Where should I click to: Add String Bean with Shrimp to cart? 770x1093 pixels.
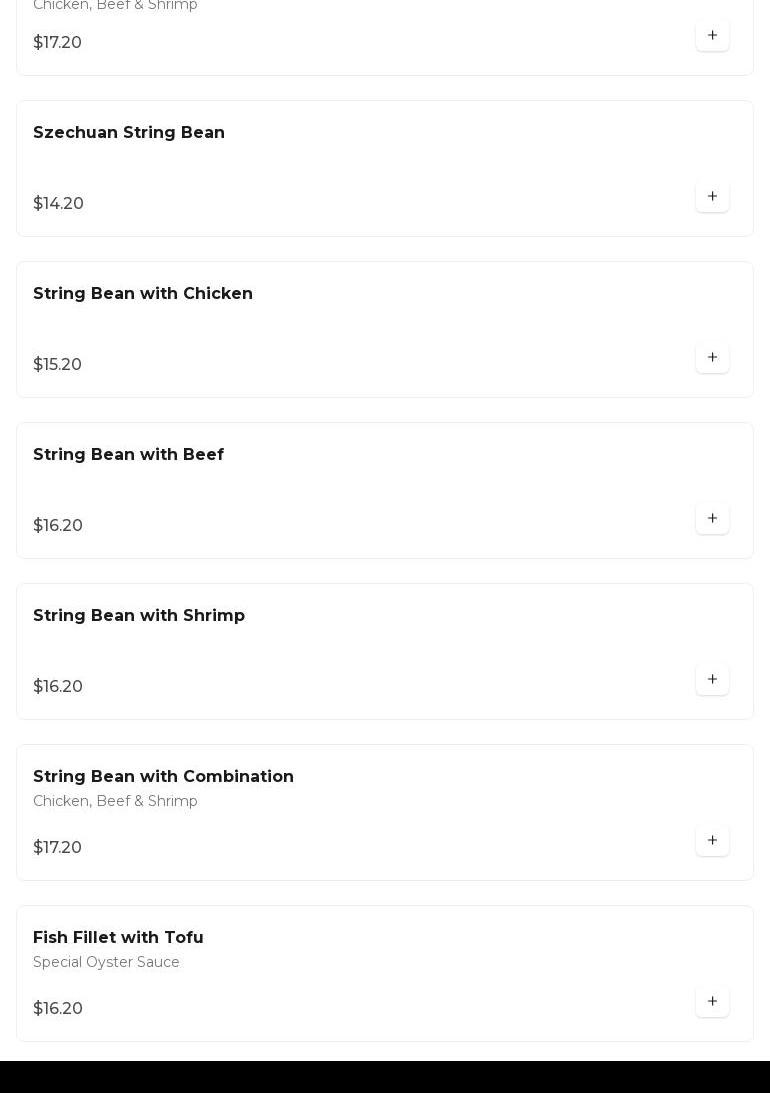[712, 680]
